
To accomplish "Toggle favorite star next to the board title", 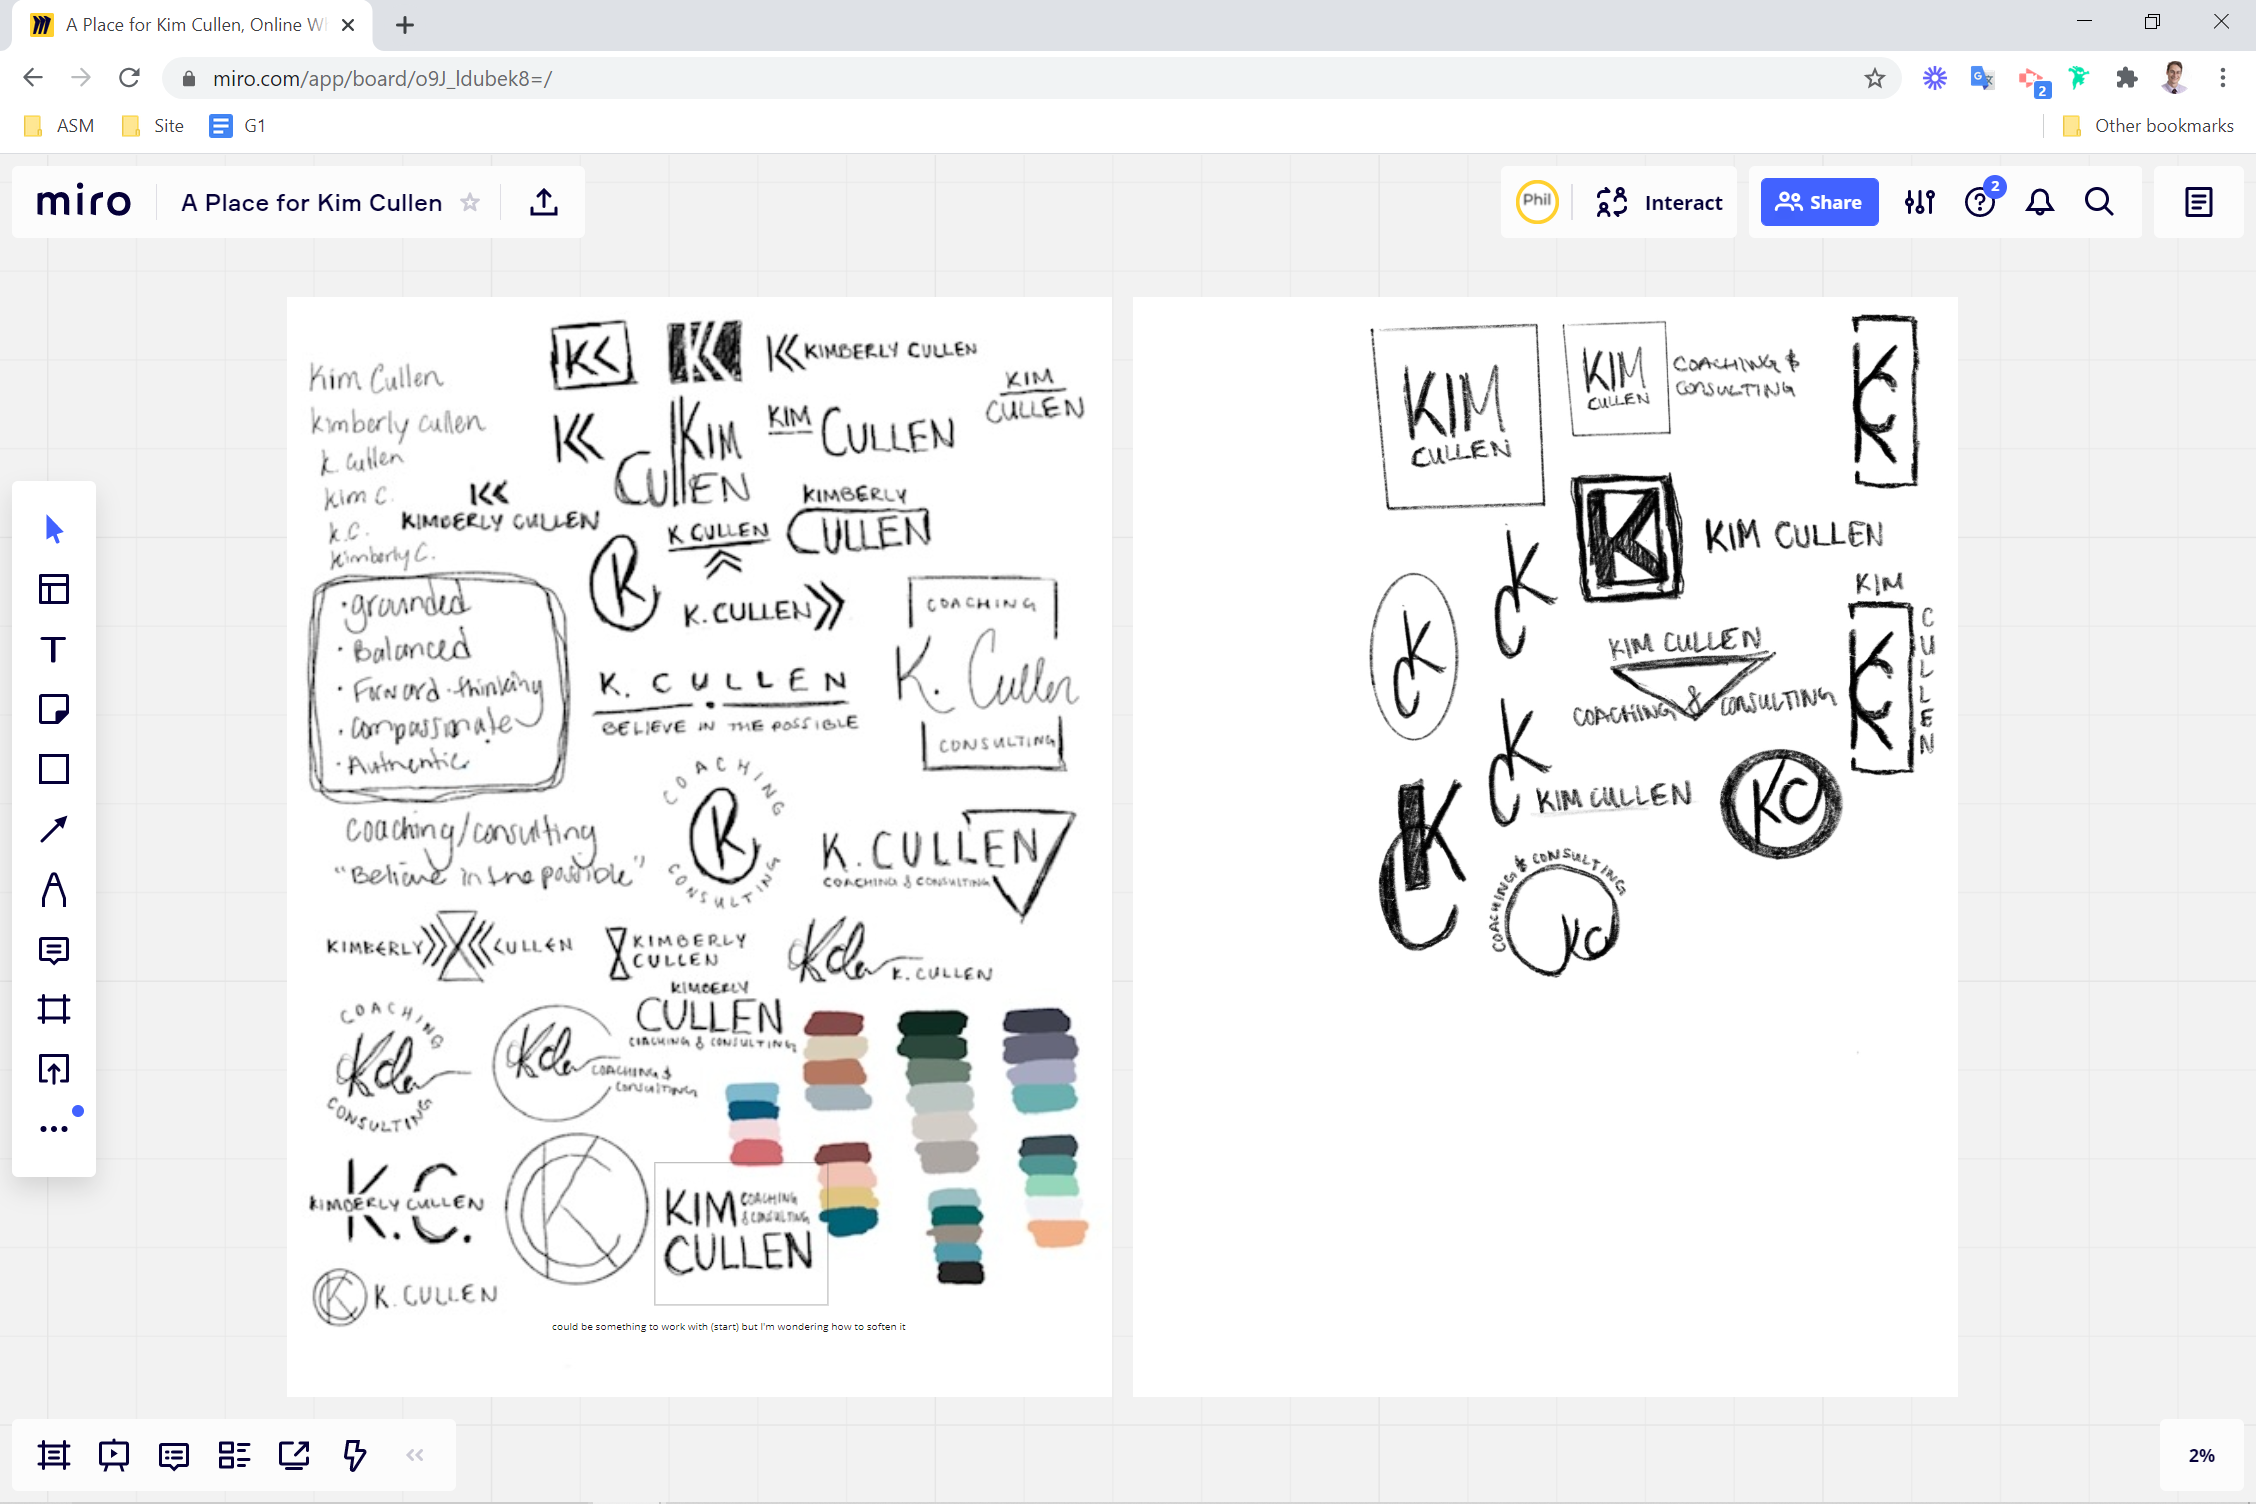I will pos(470,202).
